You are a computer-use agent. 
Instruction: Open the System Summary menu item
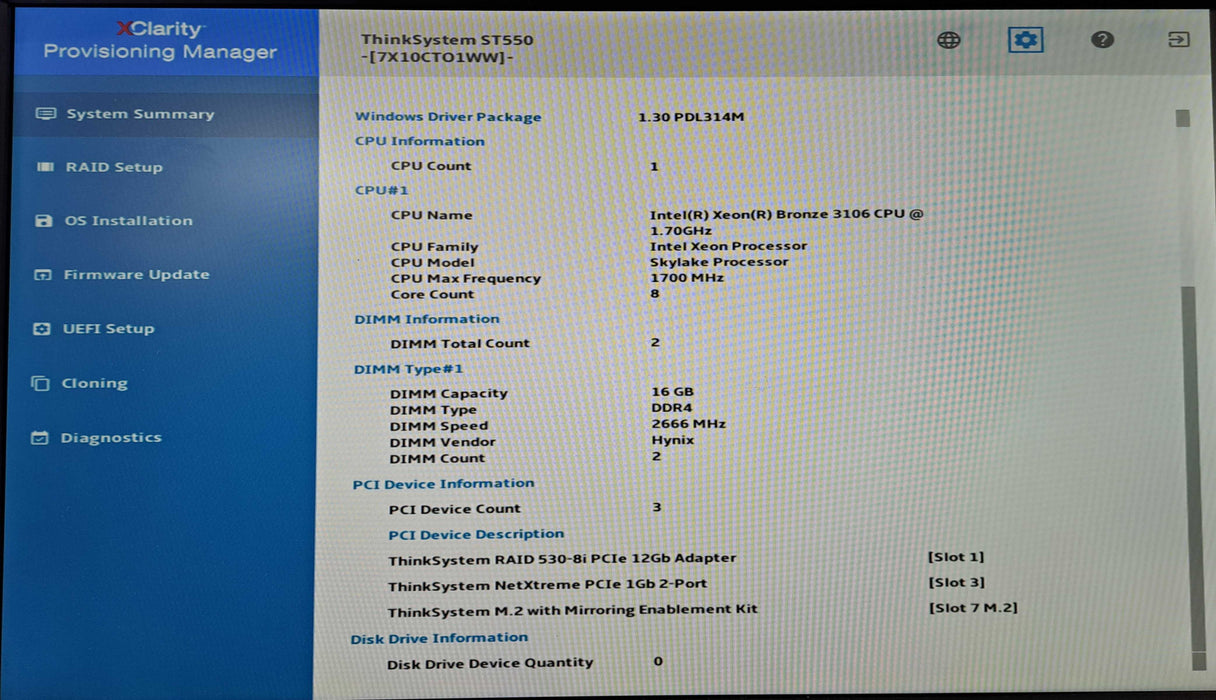coord(140,114)
